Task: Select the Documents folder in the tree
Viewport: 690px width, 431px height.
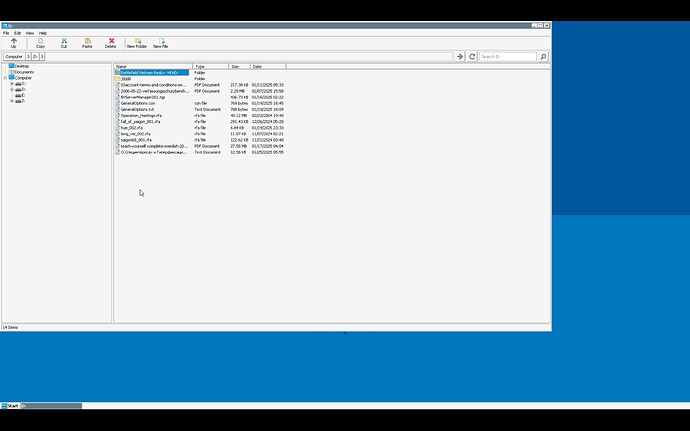Action: click(24, 72)
